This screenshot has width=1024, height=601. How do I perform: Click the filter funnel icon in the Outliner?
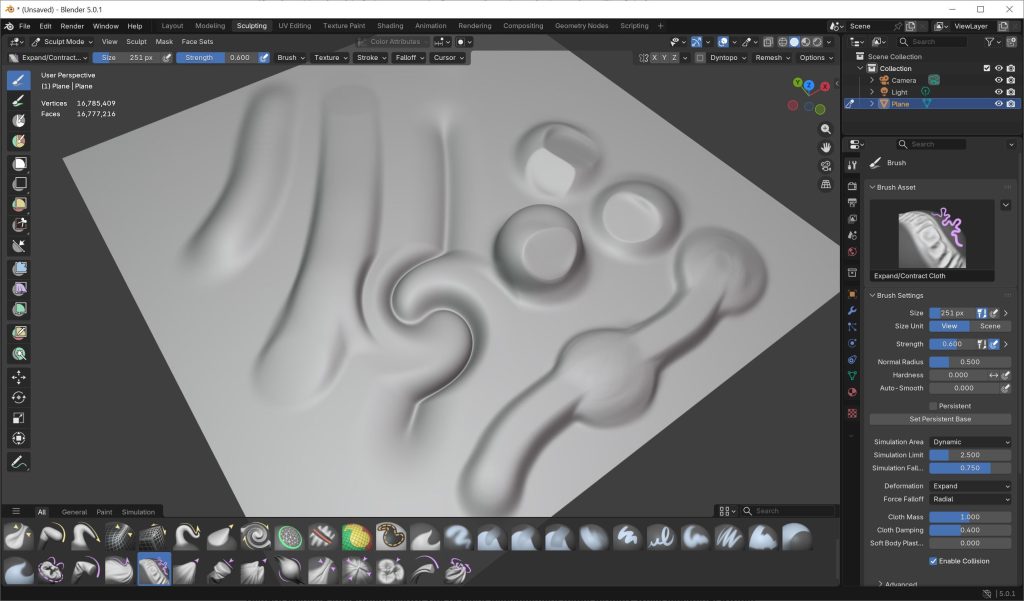pyautogui.click(x=990, y=42)
